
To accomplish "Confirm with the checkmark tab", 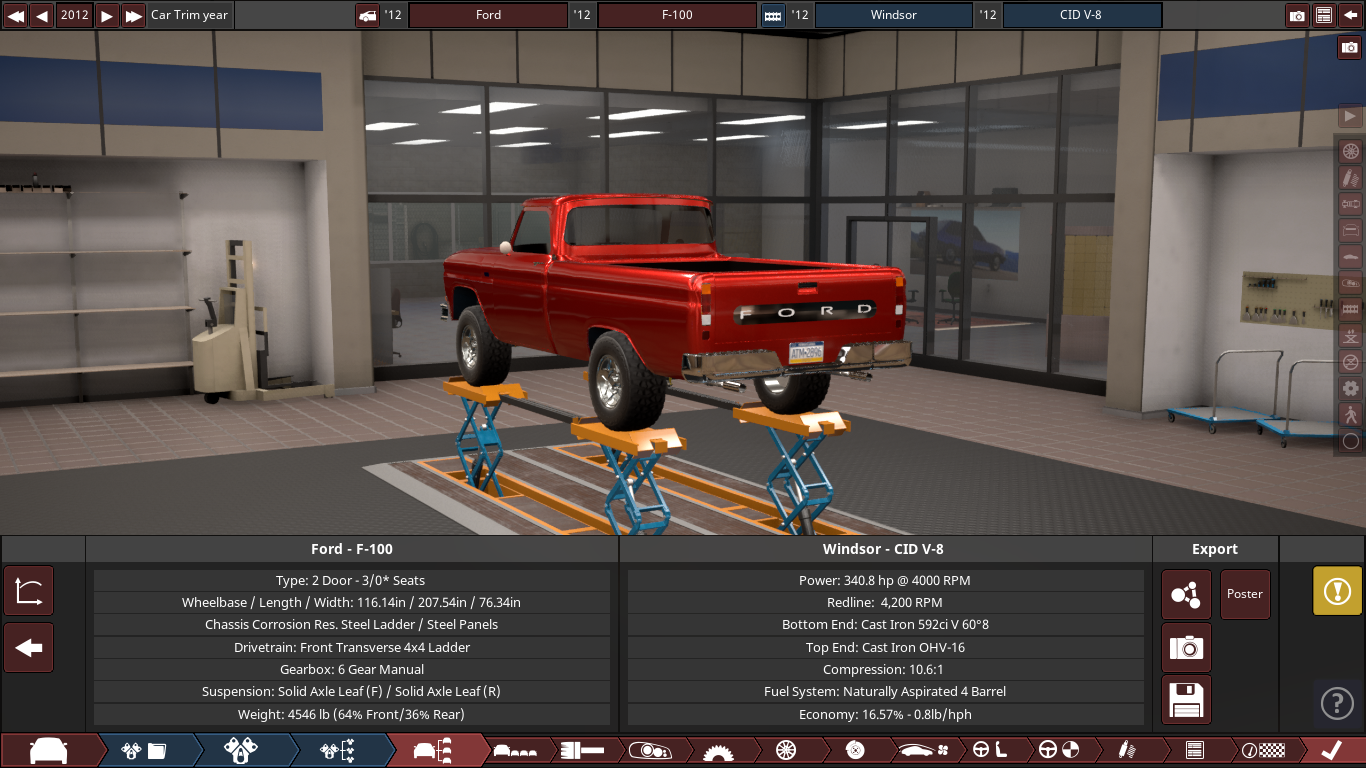I will 1331,751.
